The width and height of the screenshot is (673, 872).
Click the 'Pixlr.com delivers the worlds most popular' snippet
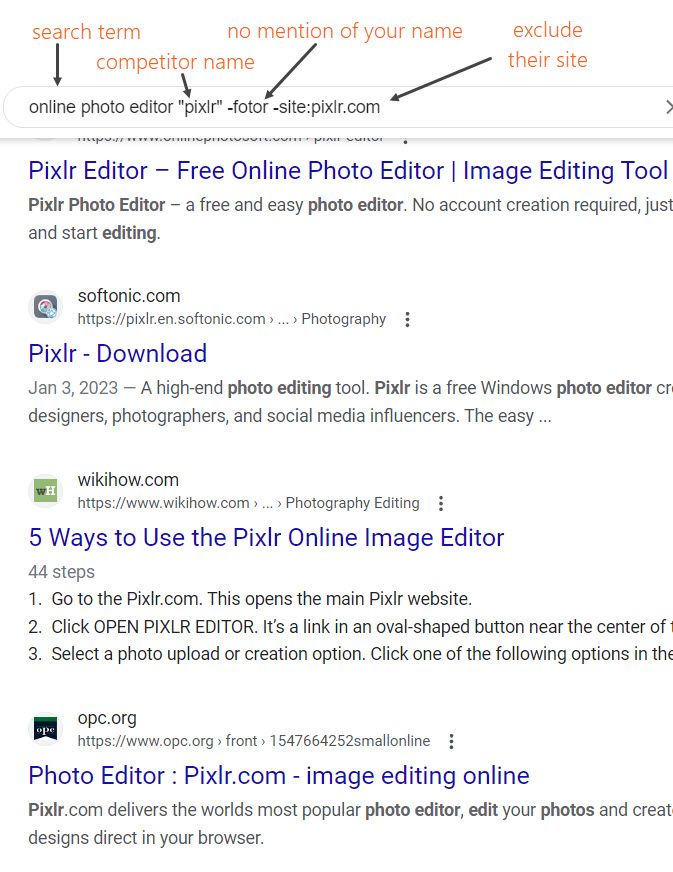[x=350, y=824]
